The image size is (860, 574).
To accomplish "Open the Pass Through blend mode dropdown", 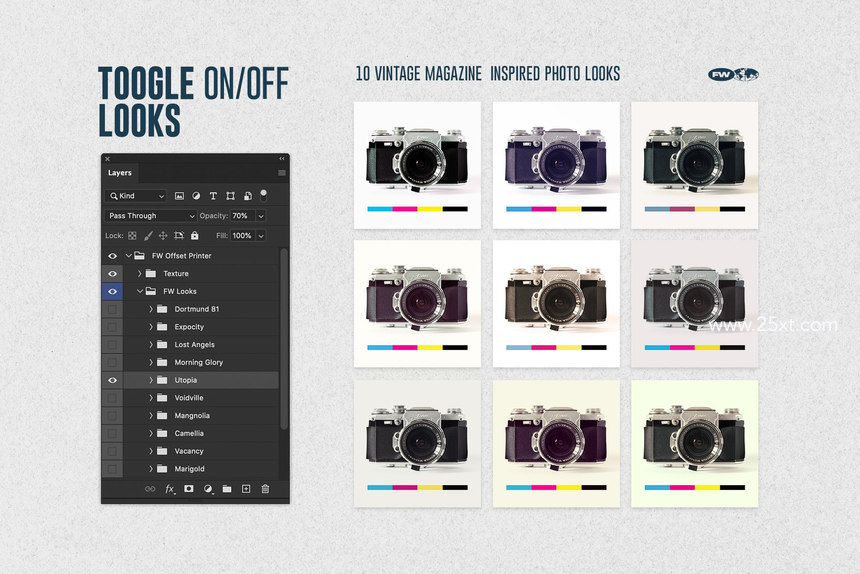I will point(150,216).
